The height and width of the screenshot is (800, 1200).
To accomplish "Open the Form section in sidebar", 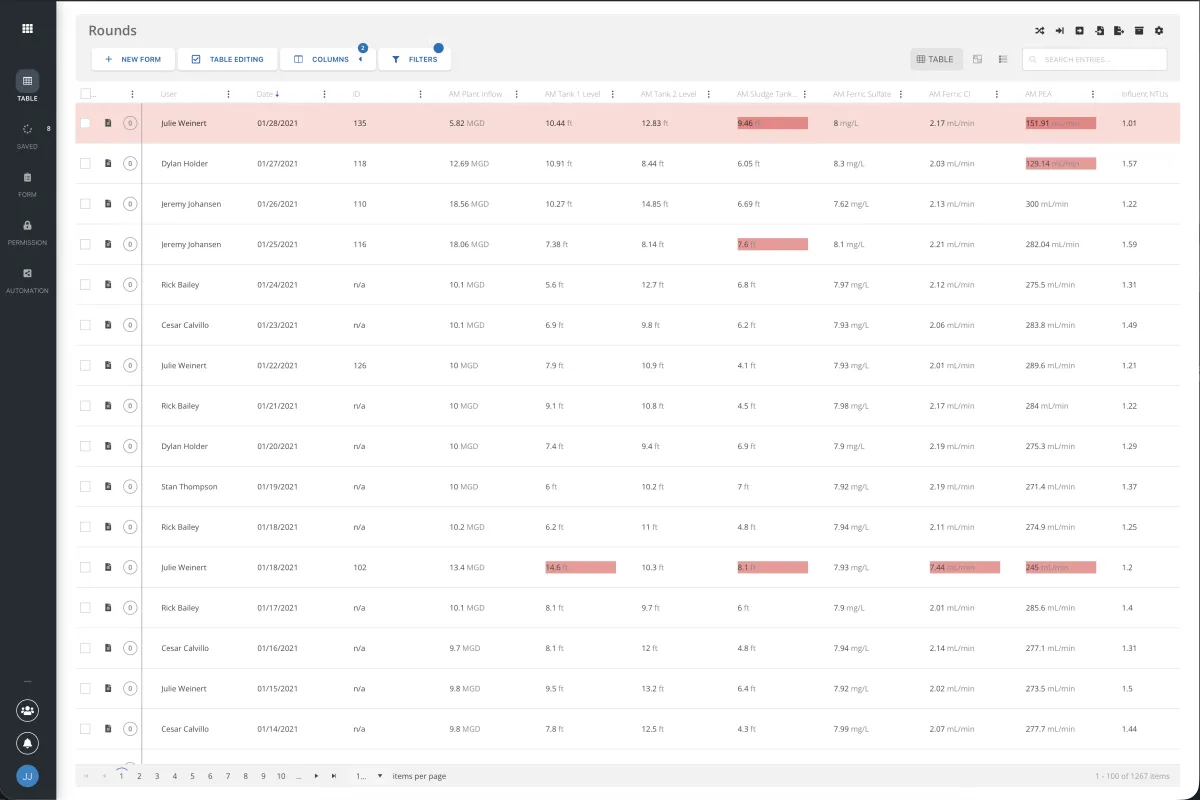I will point(27,184).
